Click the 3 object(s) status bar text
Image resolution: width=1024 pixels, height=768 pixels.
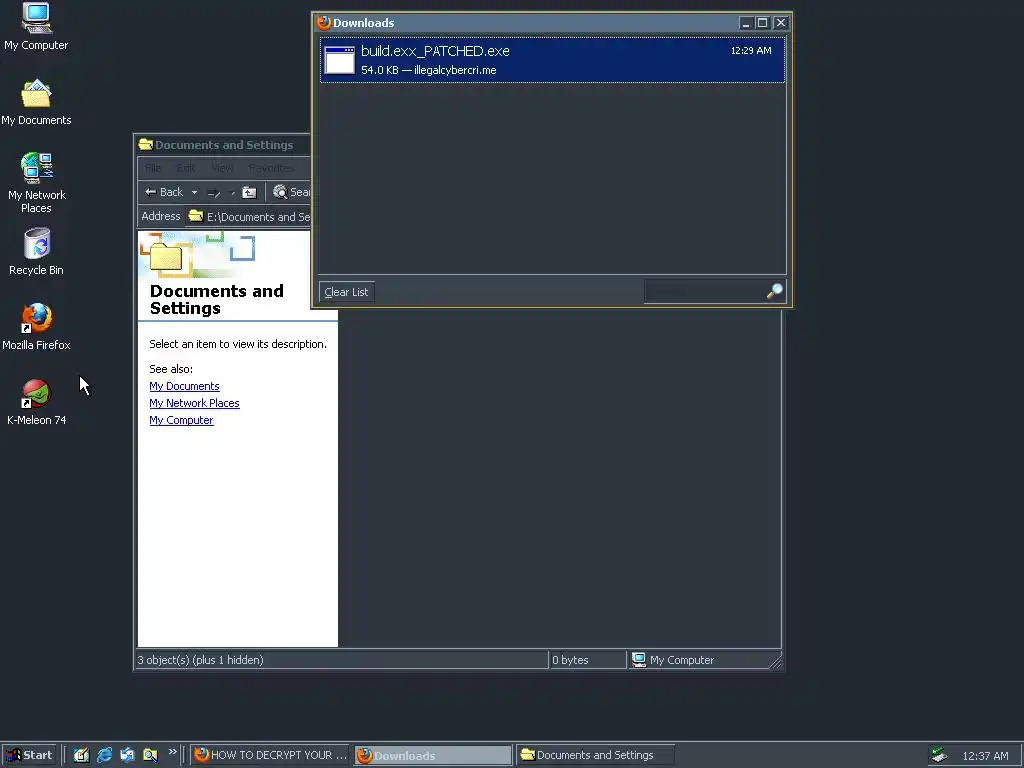[200, 660]
